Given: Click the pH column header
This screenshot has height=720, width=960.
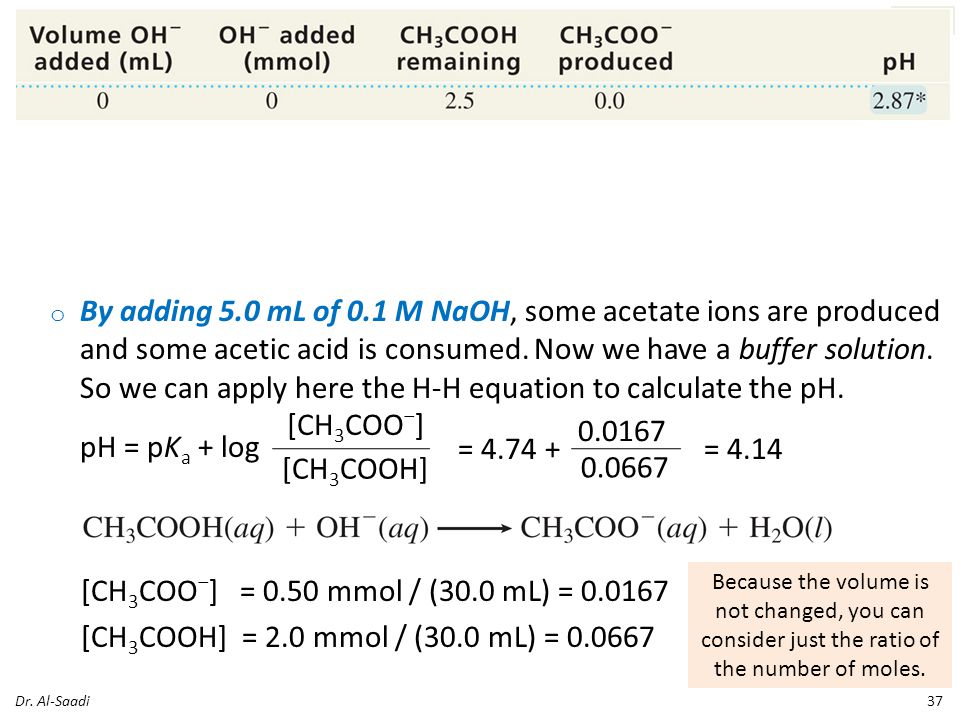Looking at the screenshot, I should [899, 62].
